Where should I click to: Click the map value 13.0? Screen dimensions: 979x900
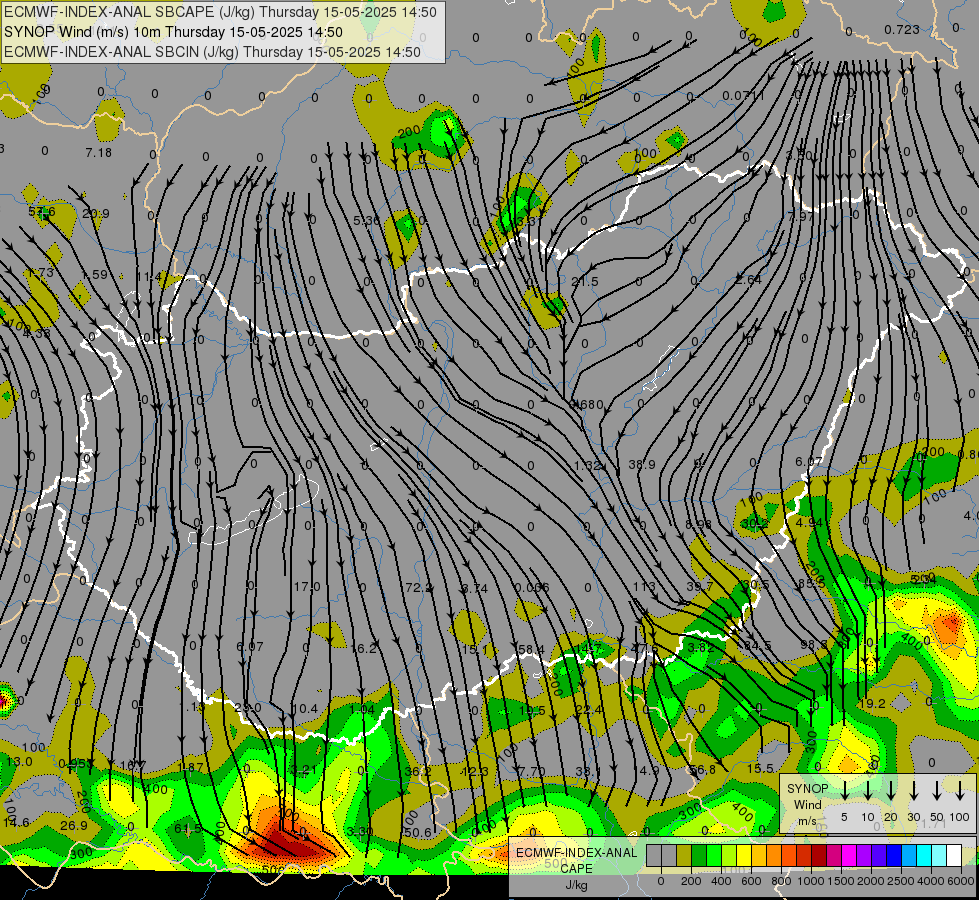(19, 761)
